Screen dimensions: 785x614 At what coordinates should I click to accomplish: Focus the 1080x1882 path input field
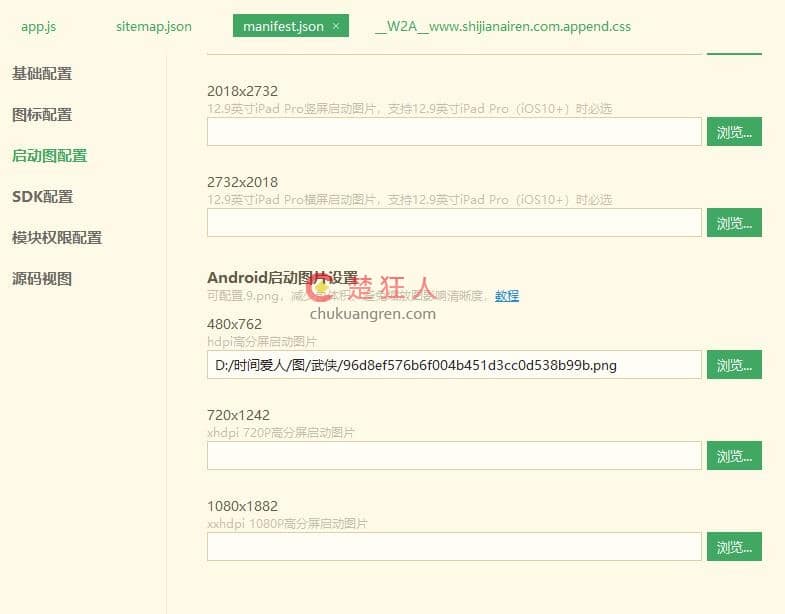click(454, 547)
